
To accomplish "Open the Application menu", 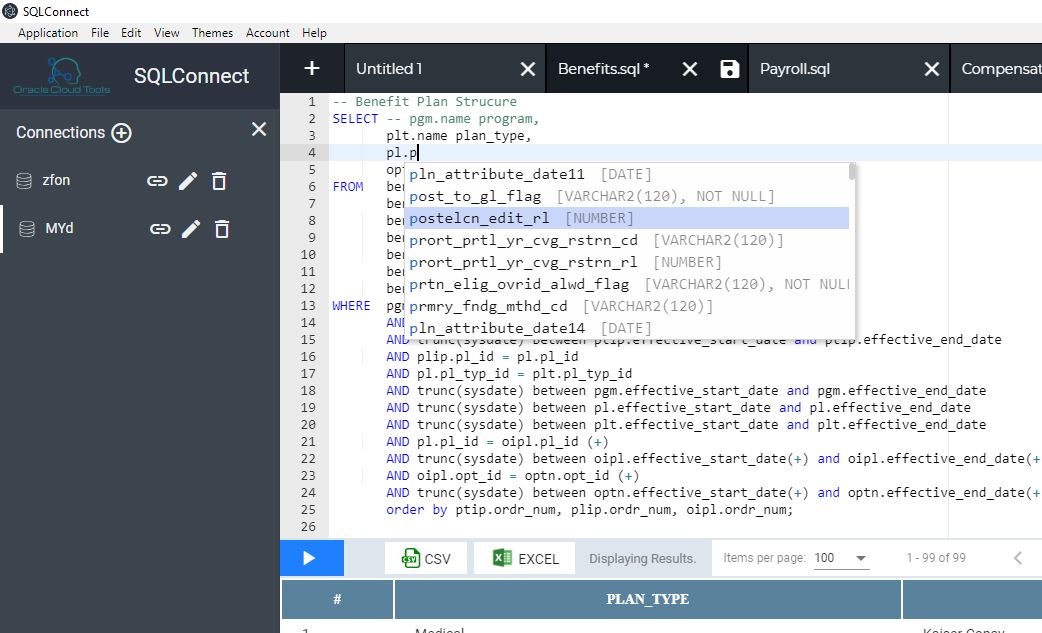I will (48, 33).
